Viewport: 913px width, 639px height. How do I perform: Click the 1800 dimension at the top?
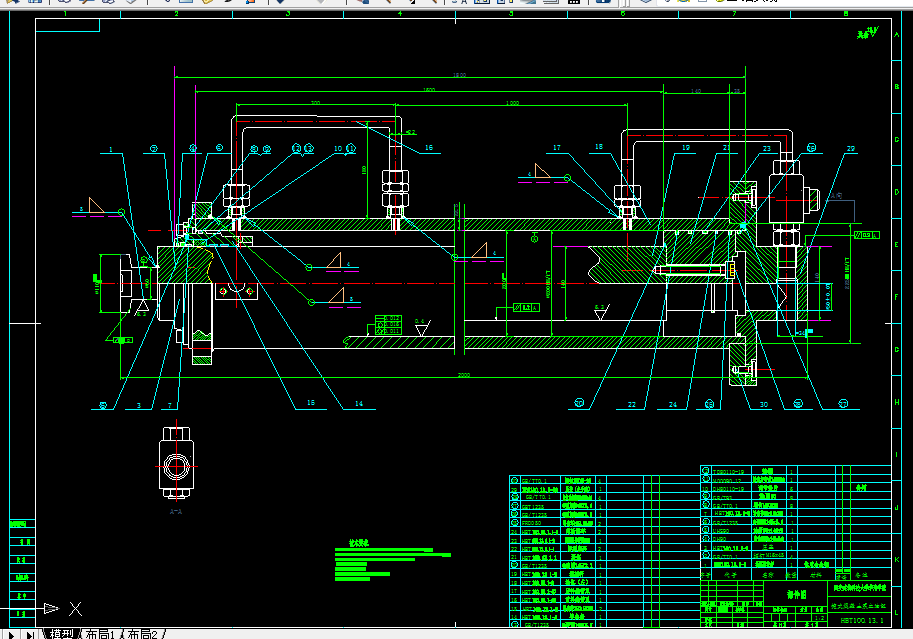click(459, 75)
